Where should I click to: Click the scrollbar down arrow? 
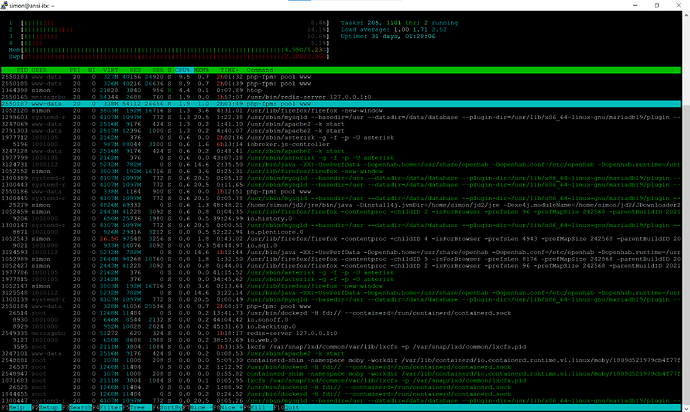point(686,408)
